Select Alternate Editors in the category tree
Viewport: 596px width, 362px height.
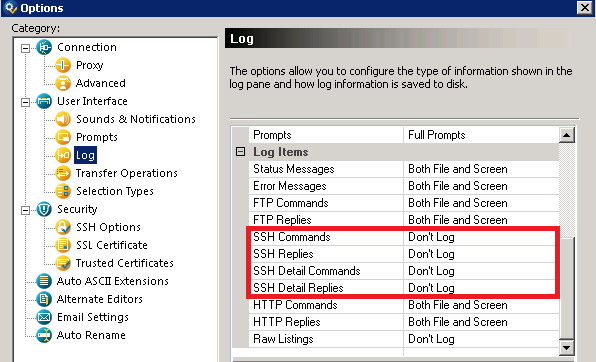coord(100,299)
